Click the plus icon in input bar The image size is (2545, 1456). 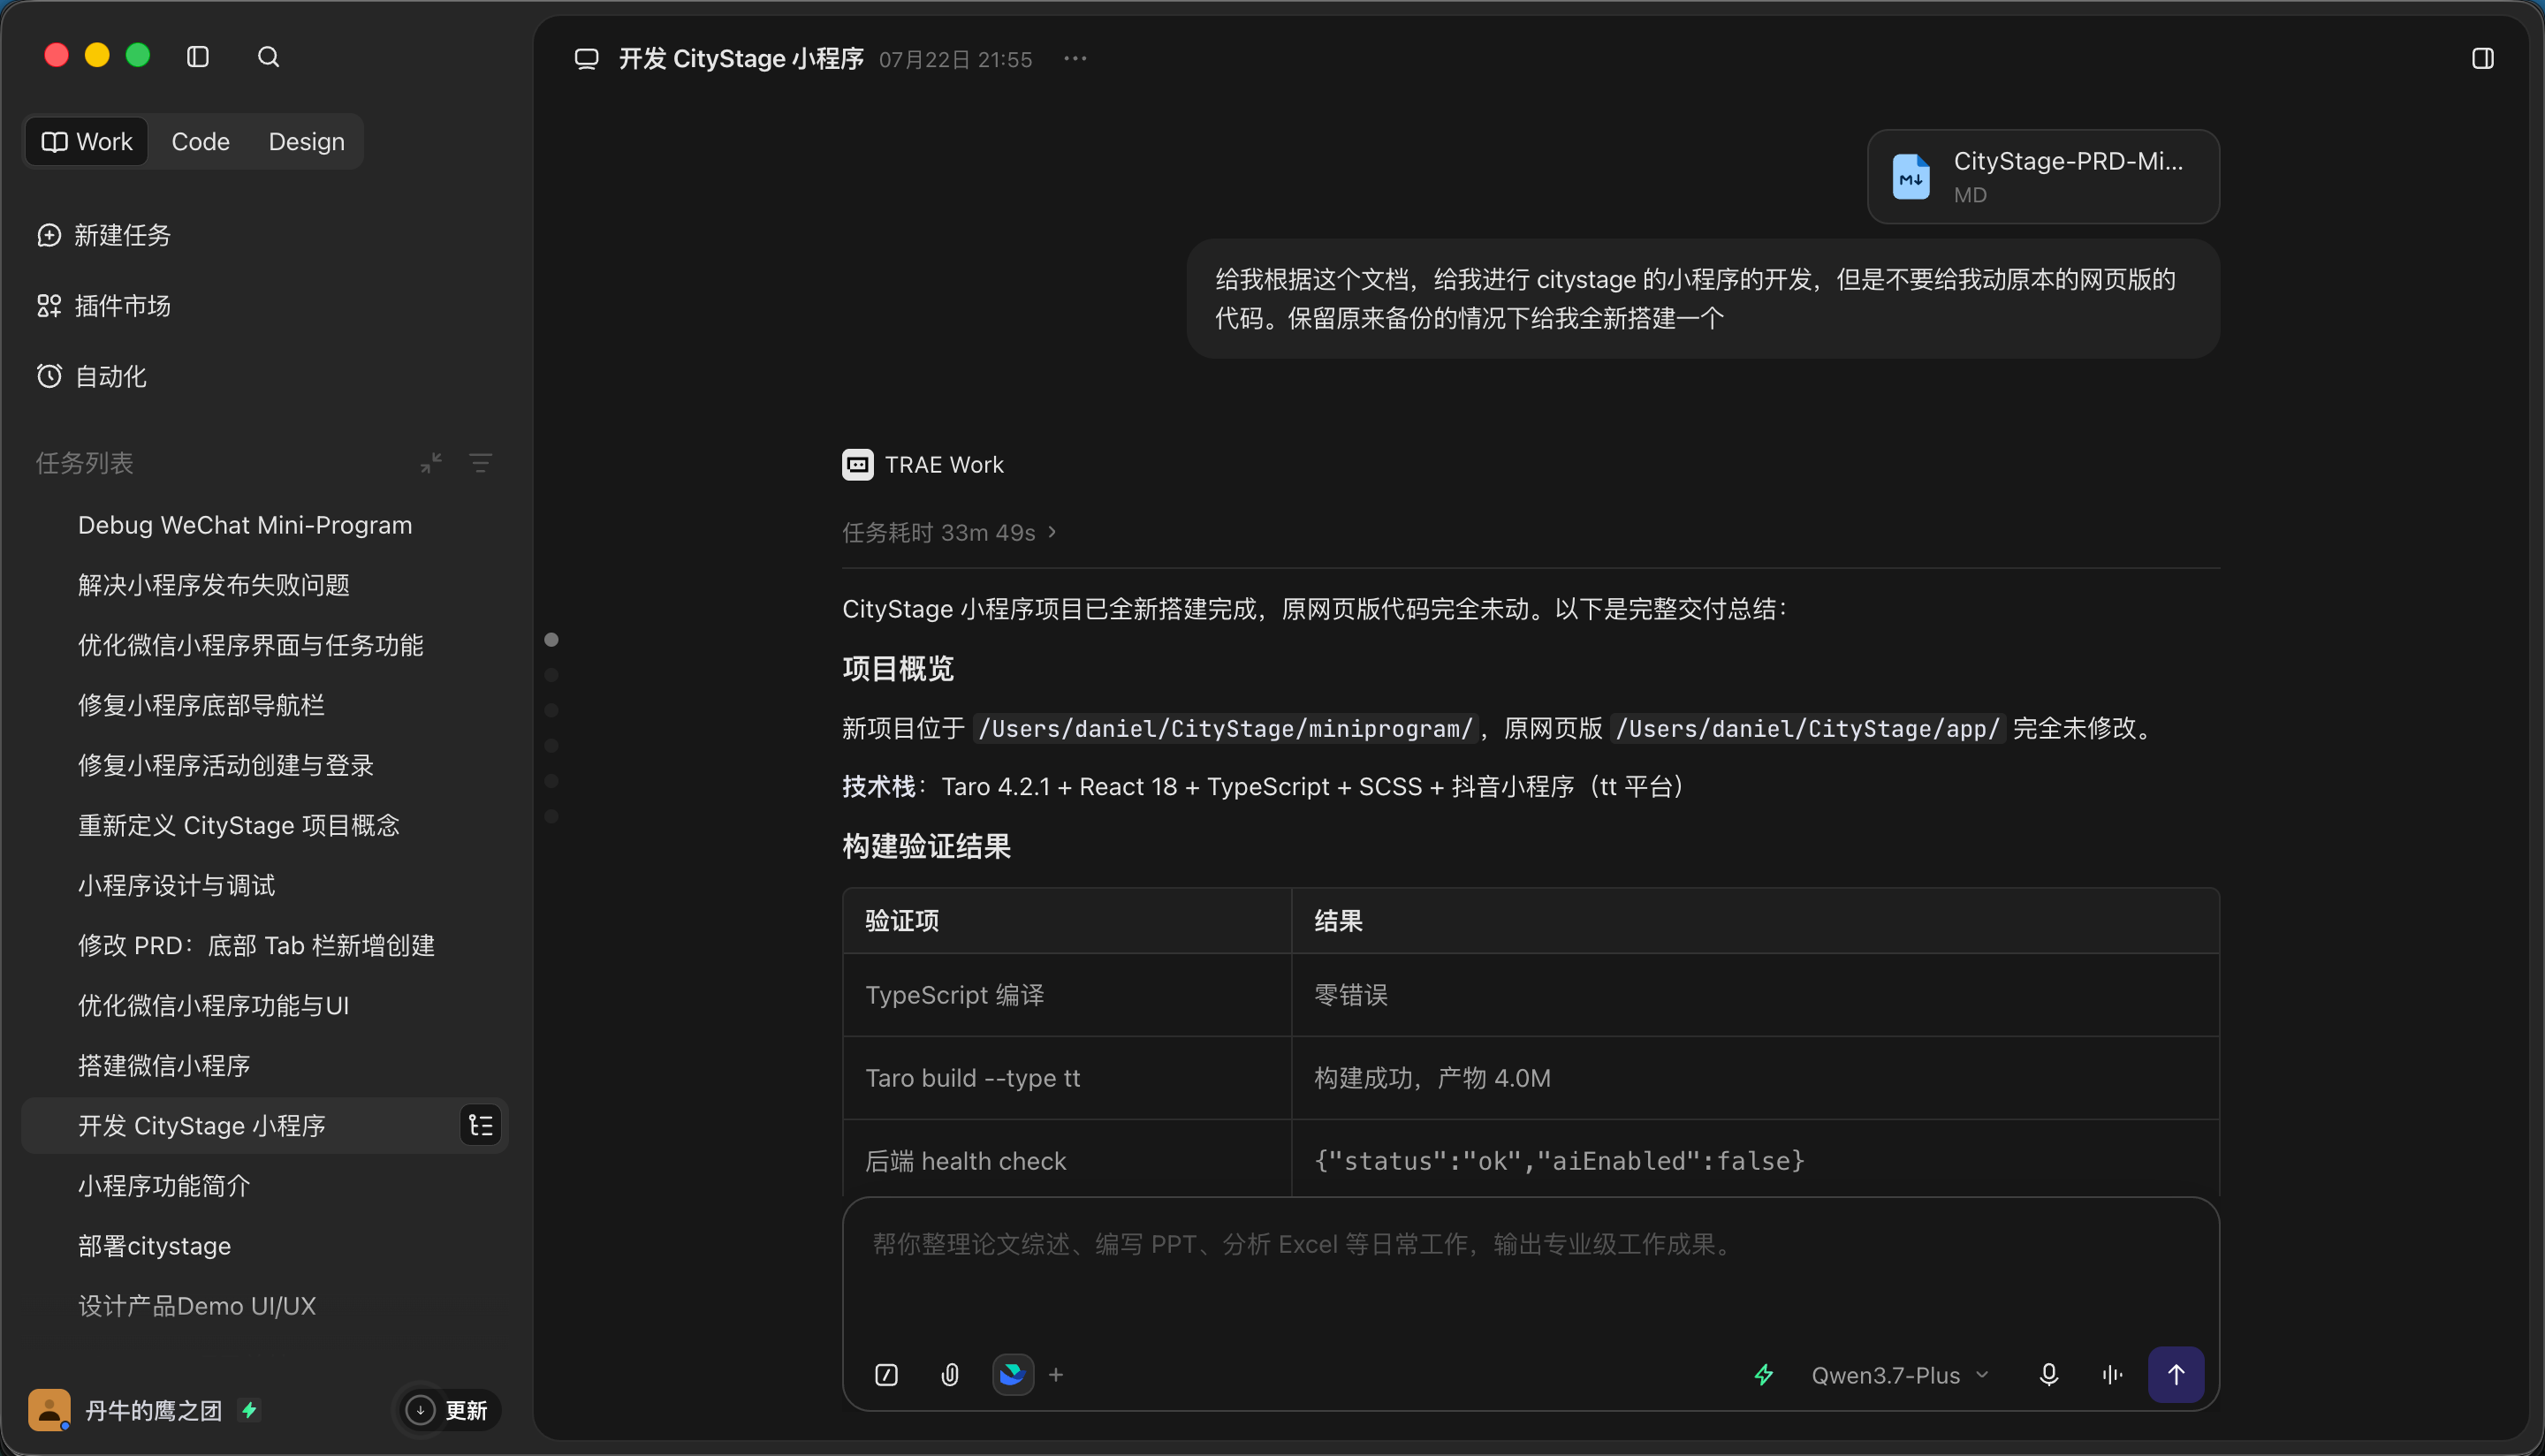point(1056,1375)
